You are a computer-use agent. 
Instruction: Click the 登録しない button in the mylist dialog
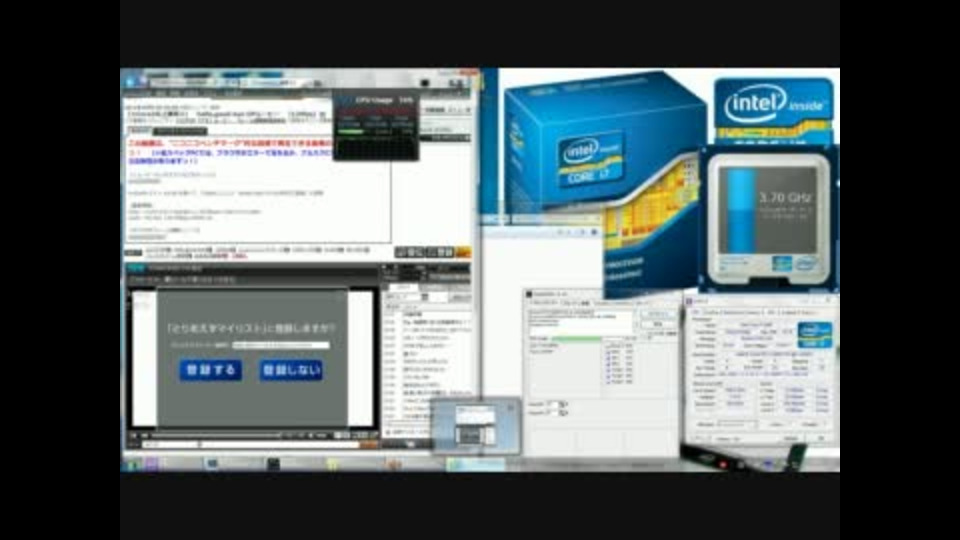(x=291, y=370)
